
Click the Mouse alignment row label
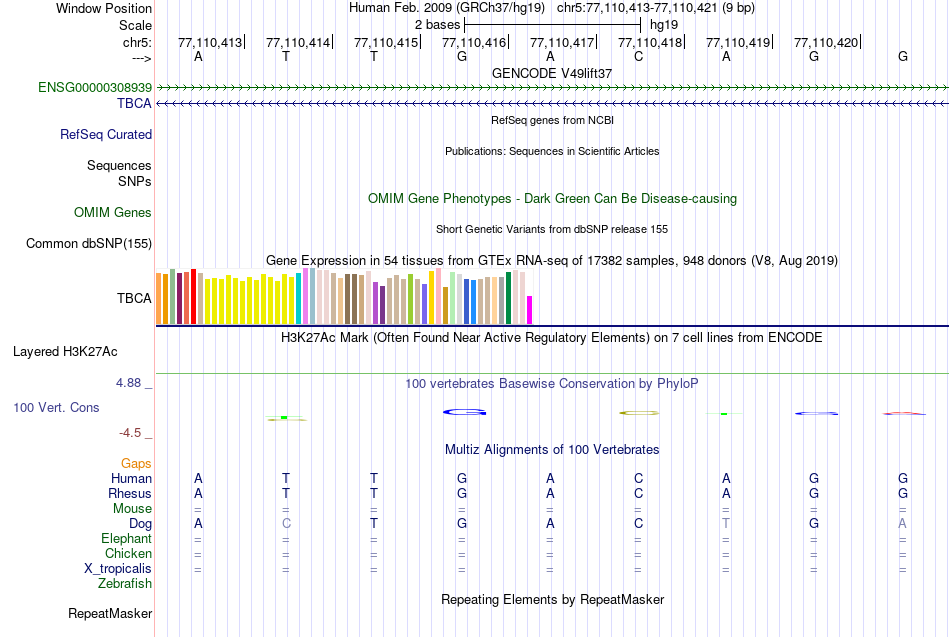[x=132, y=509]
